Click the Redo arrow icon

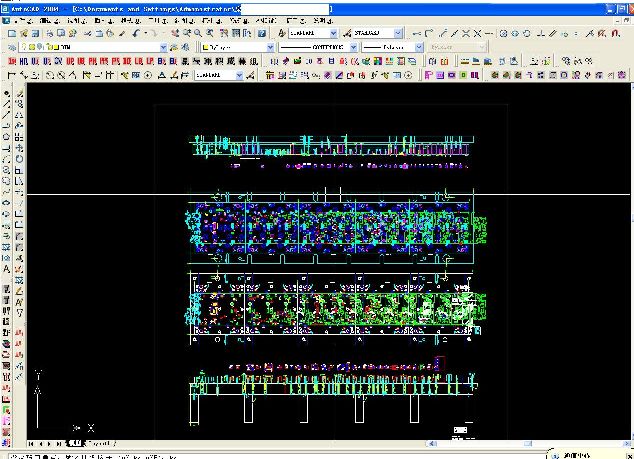[x=153, y=34]
